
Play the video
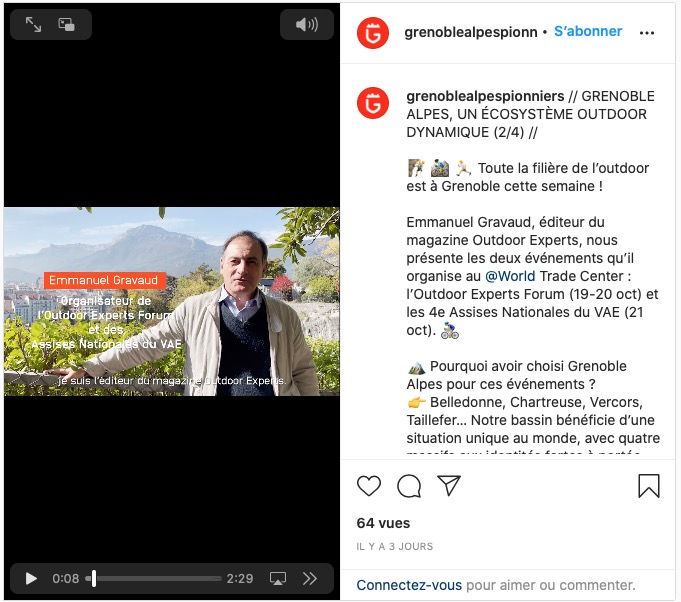pyautogui.click(x=31, y=579)
